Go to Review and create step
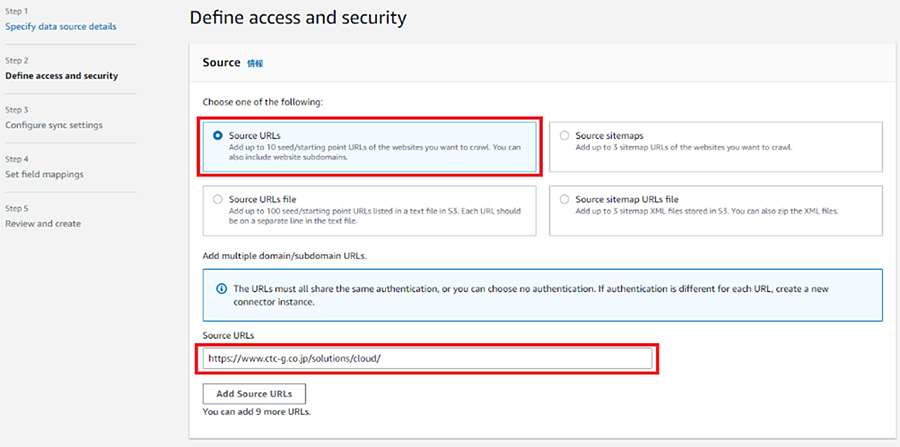The height and width of the screenshot is (447, 900). click(43, 224)
